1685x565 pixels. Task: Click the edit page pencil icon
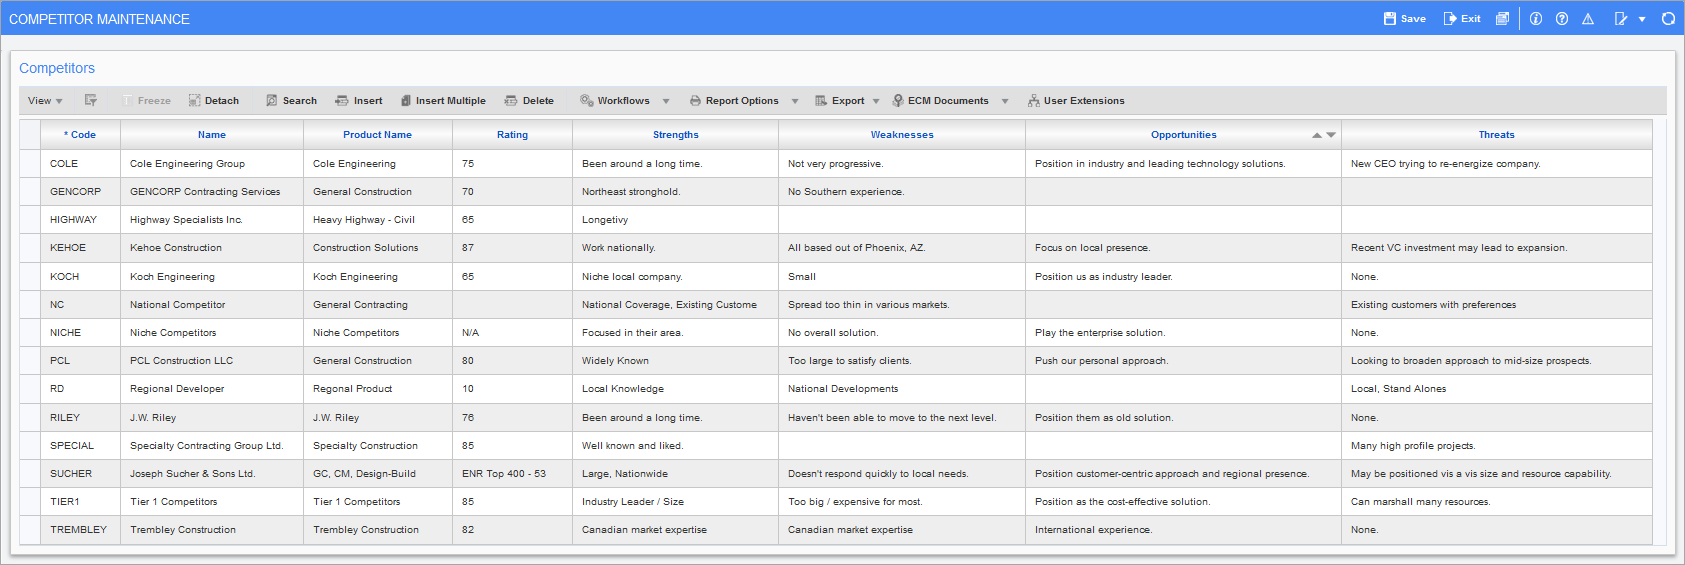(1621, 19)
